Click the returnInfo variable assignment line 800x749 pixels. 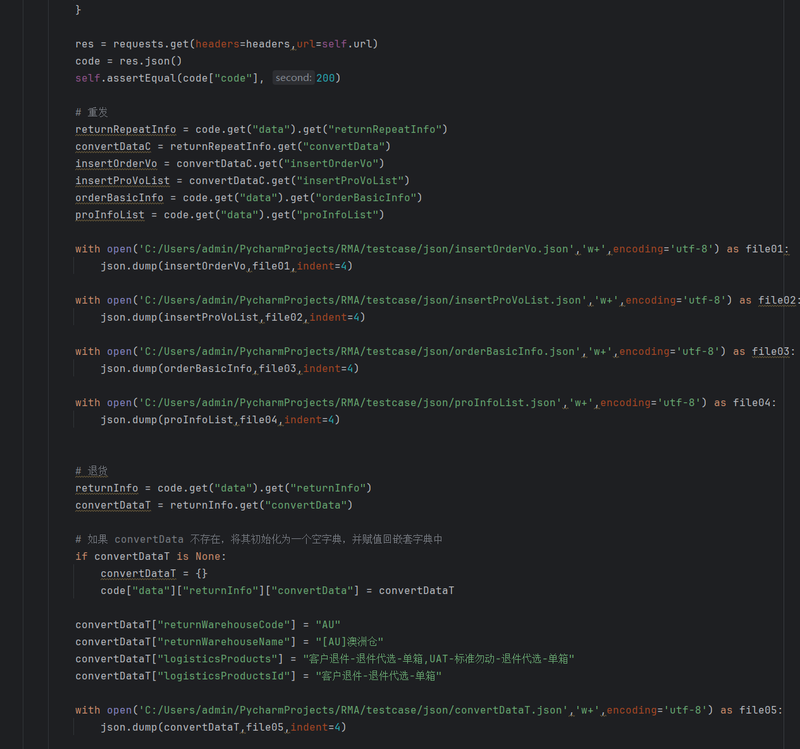click(223, 488)
